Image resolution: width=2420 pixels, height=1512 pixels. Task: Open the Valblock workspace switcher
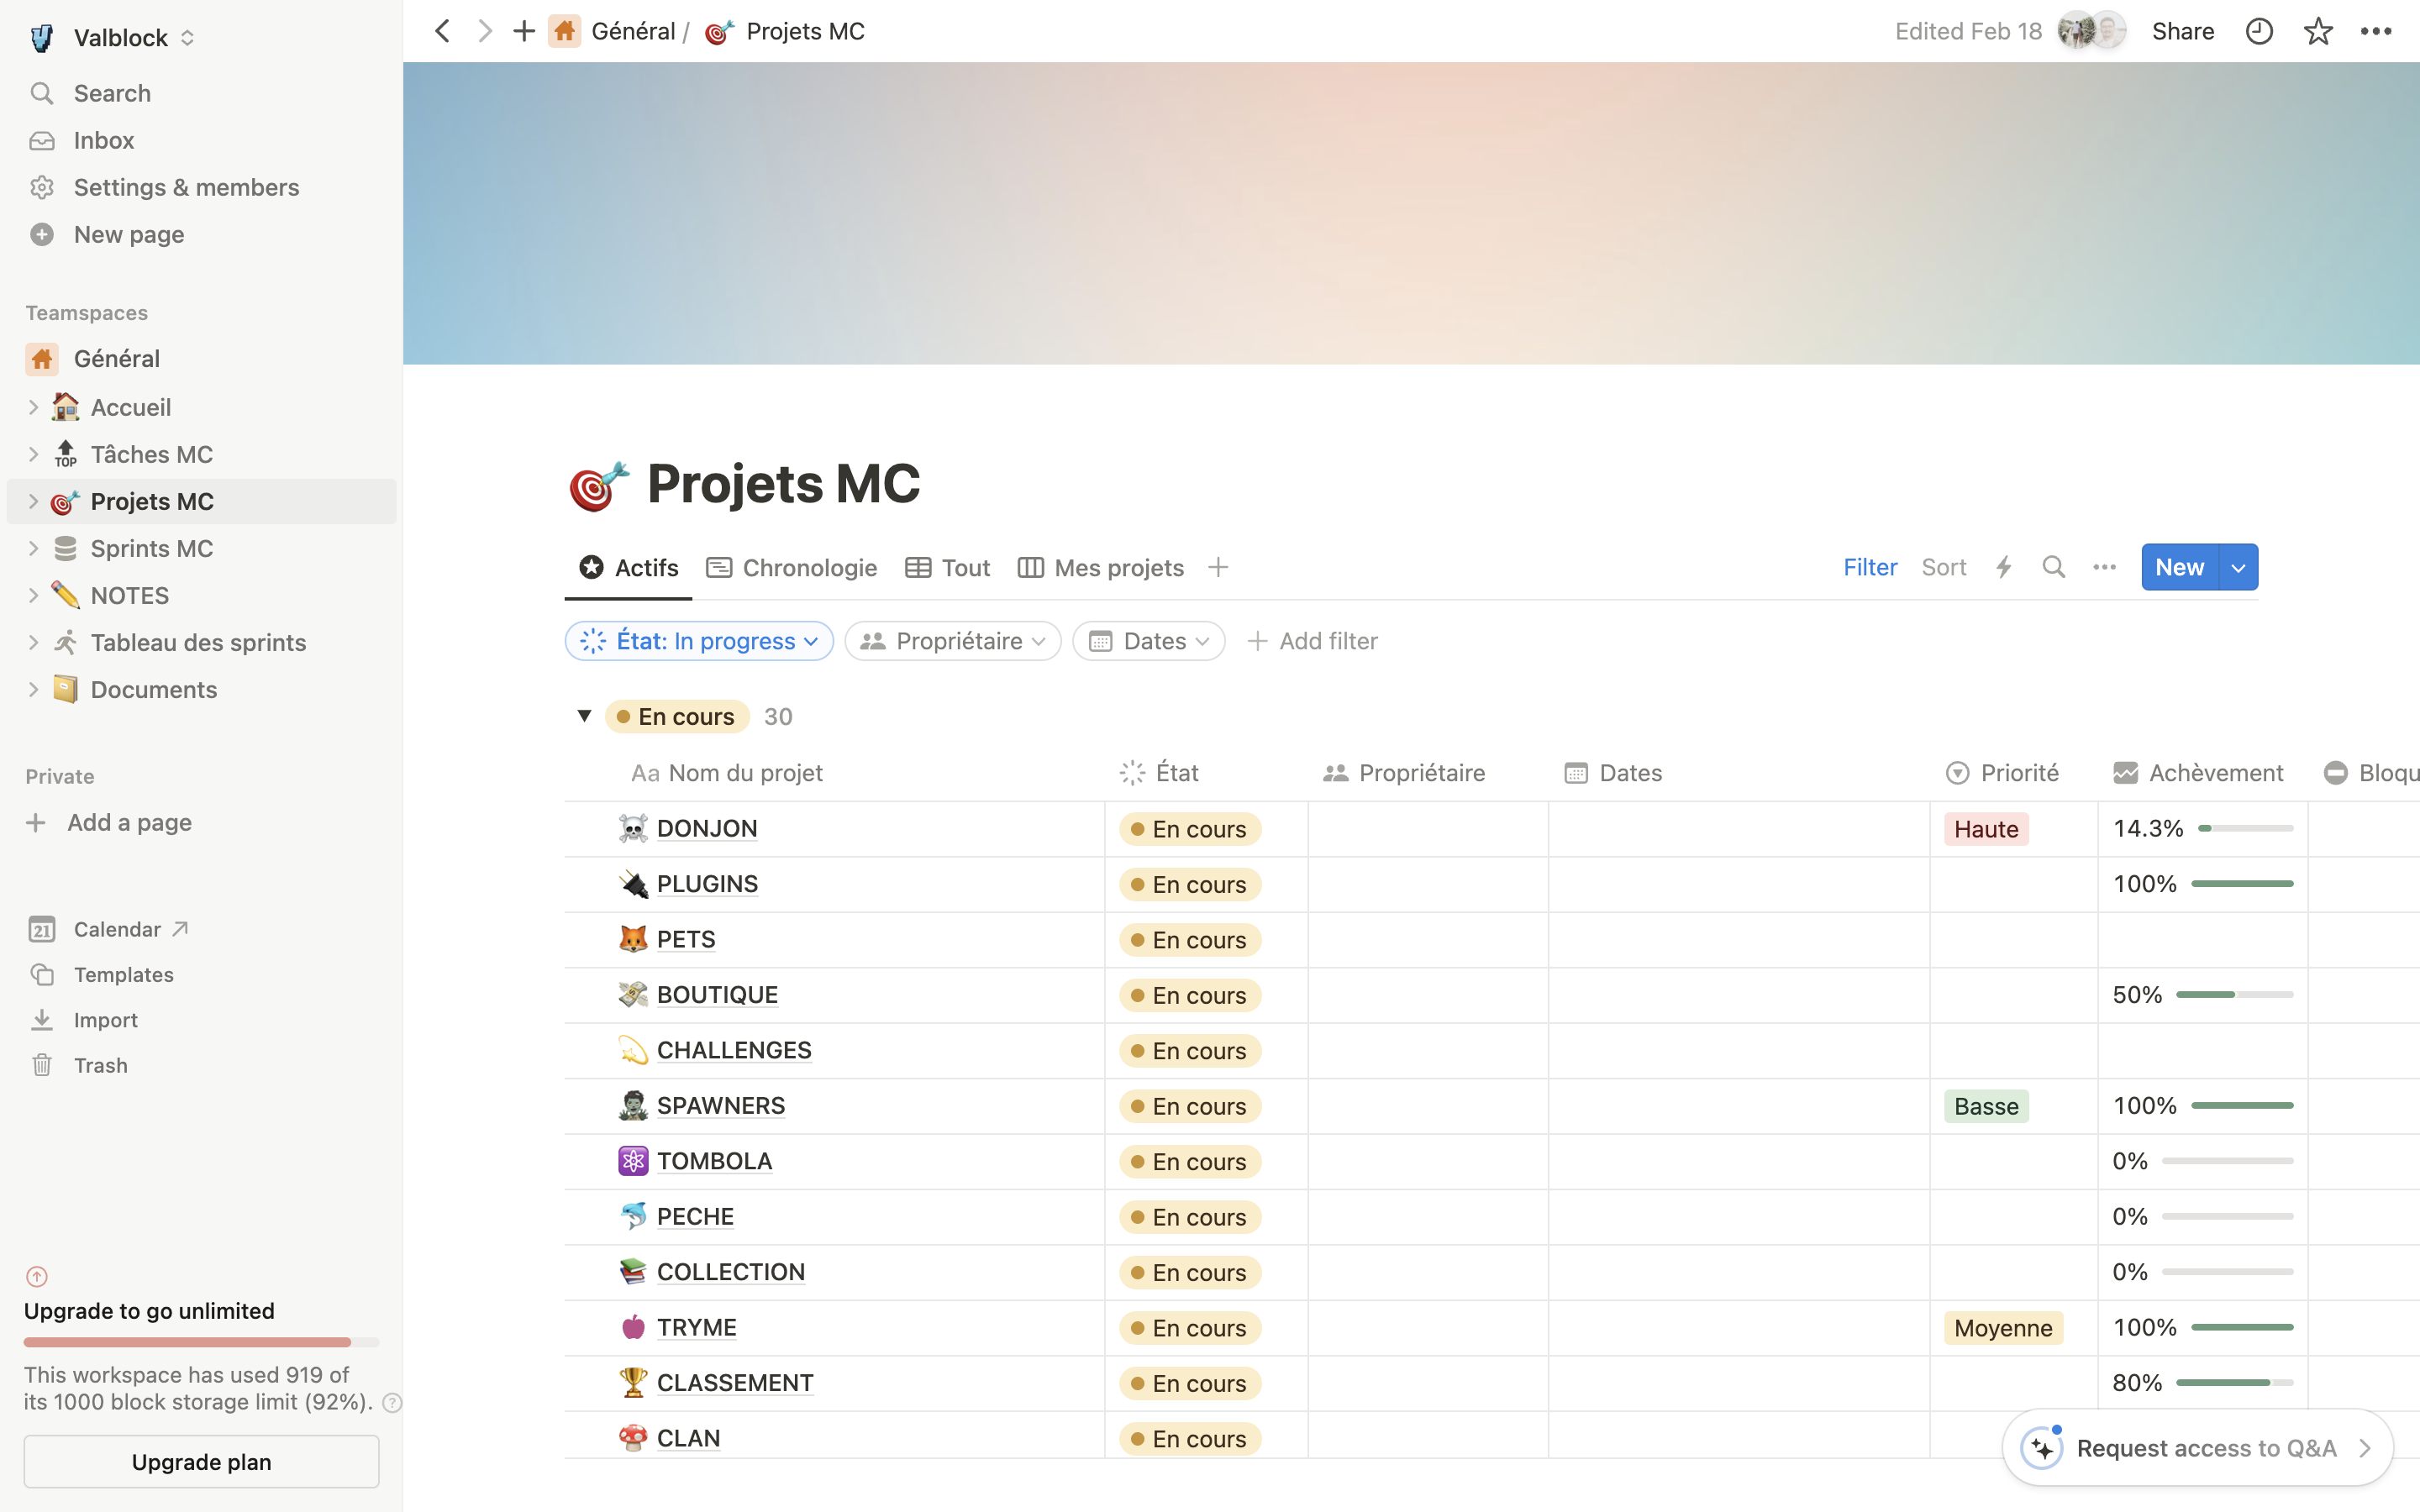point(120,38)
